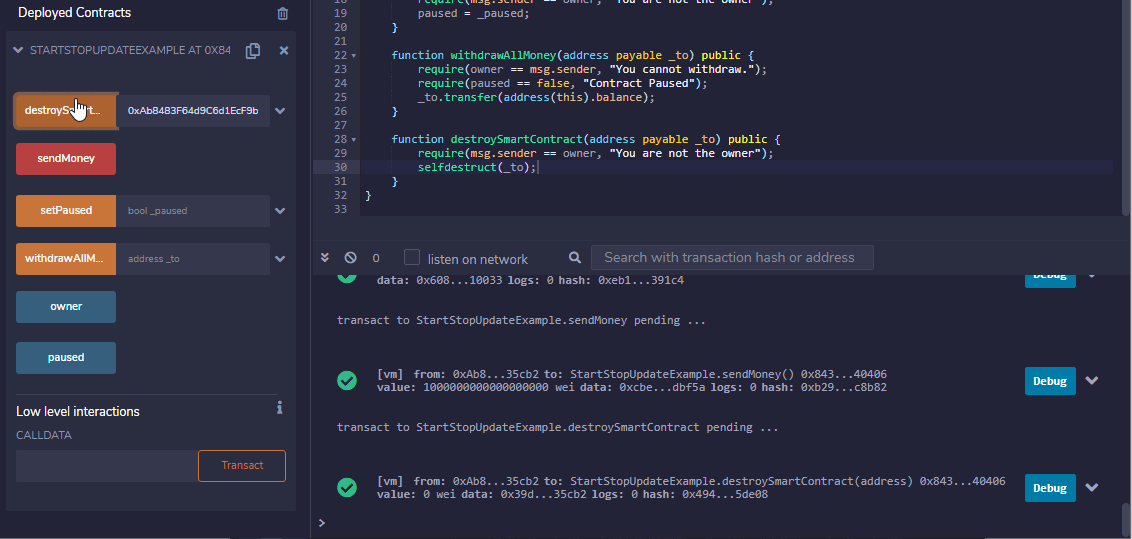The width and height of the screenshot is (1132, 539).
Task: Collapse the terminal with double chevron
Action: 325,258
